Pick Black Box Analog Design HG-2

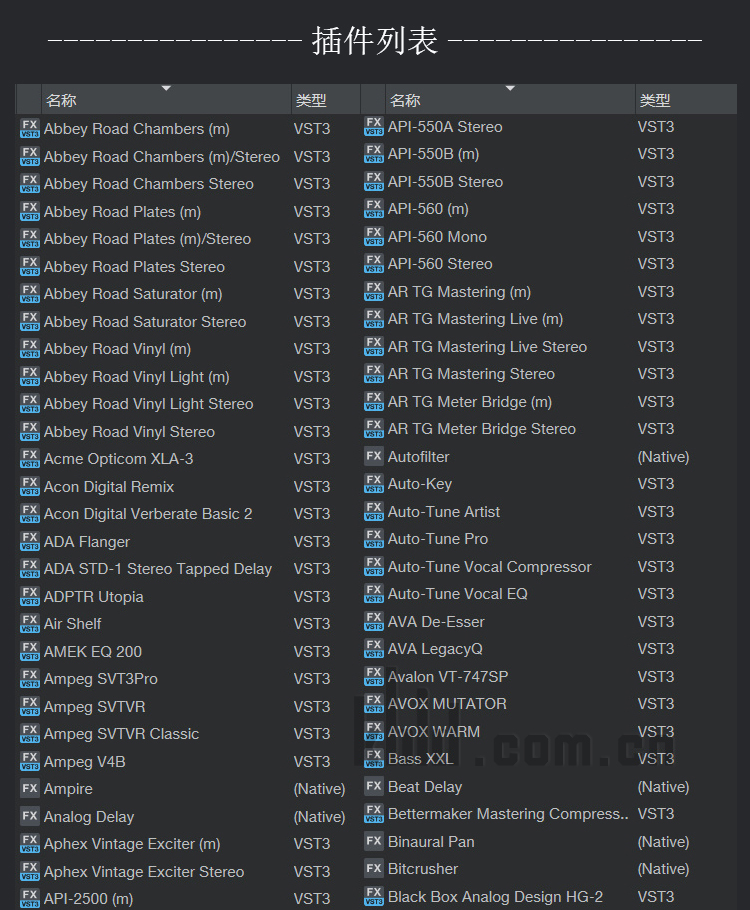[495, 897]
